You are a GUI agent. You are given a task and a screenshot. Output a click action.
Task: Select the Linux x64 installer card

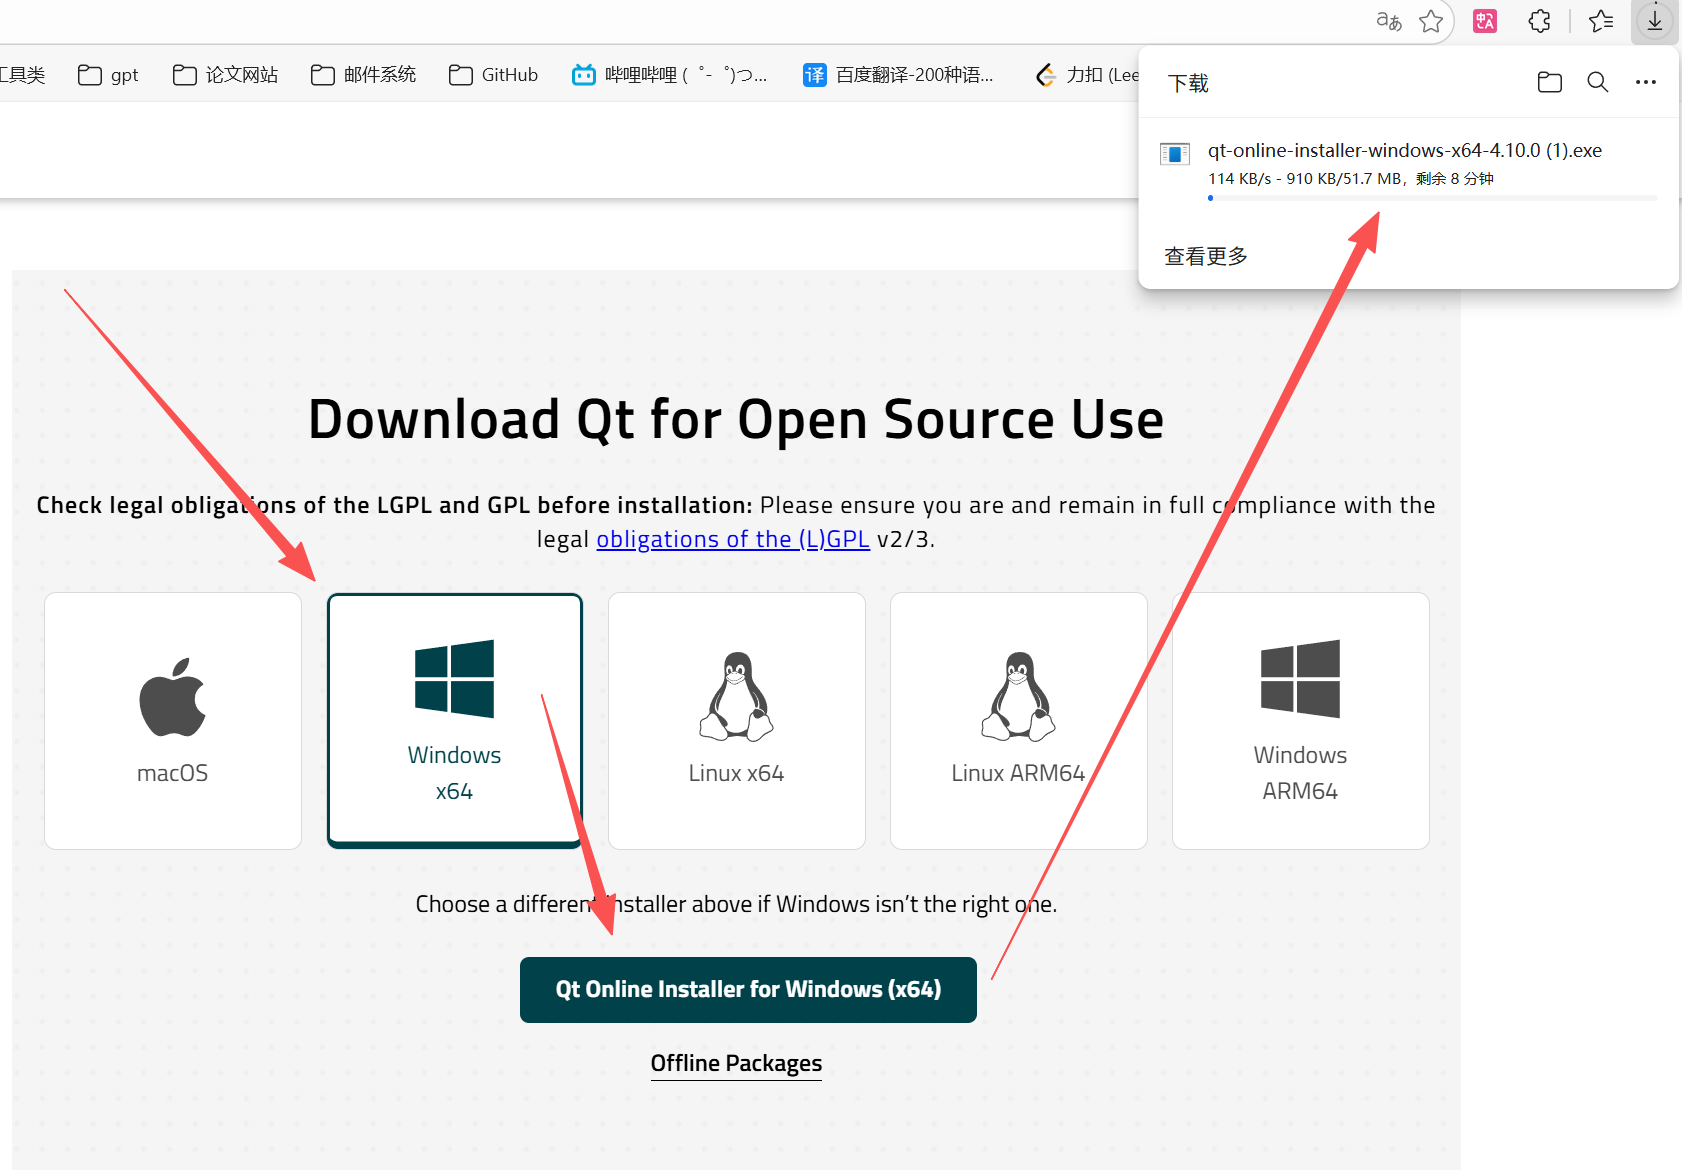[737, 721]
